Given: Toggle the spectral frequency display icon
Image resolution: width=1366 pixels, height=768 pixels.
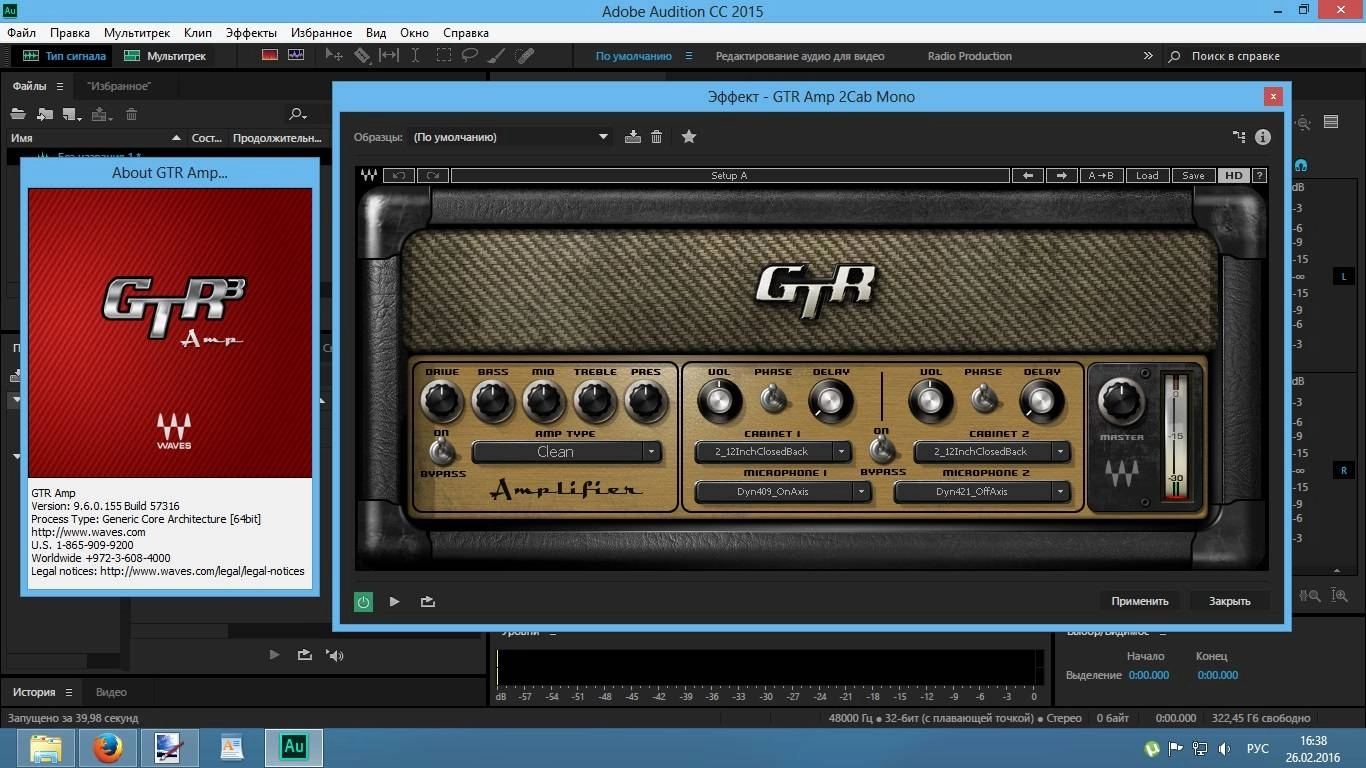Looking at the screenshot, I should tap(270, 56).
